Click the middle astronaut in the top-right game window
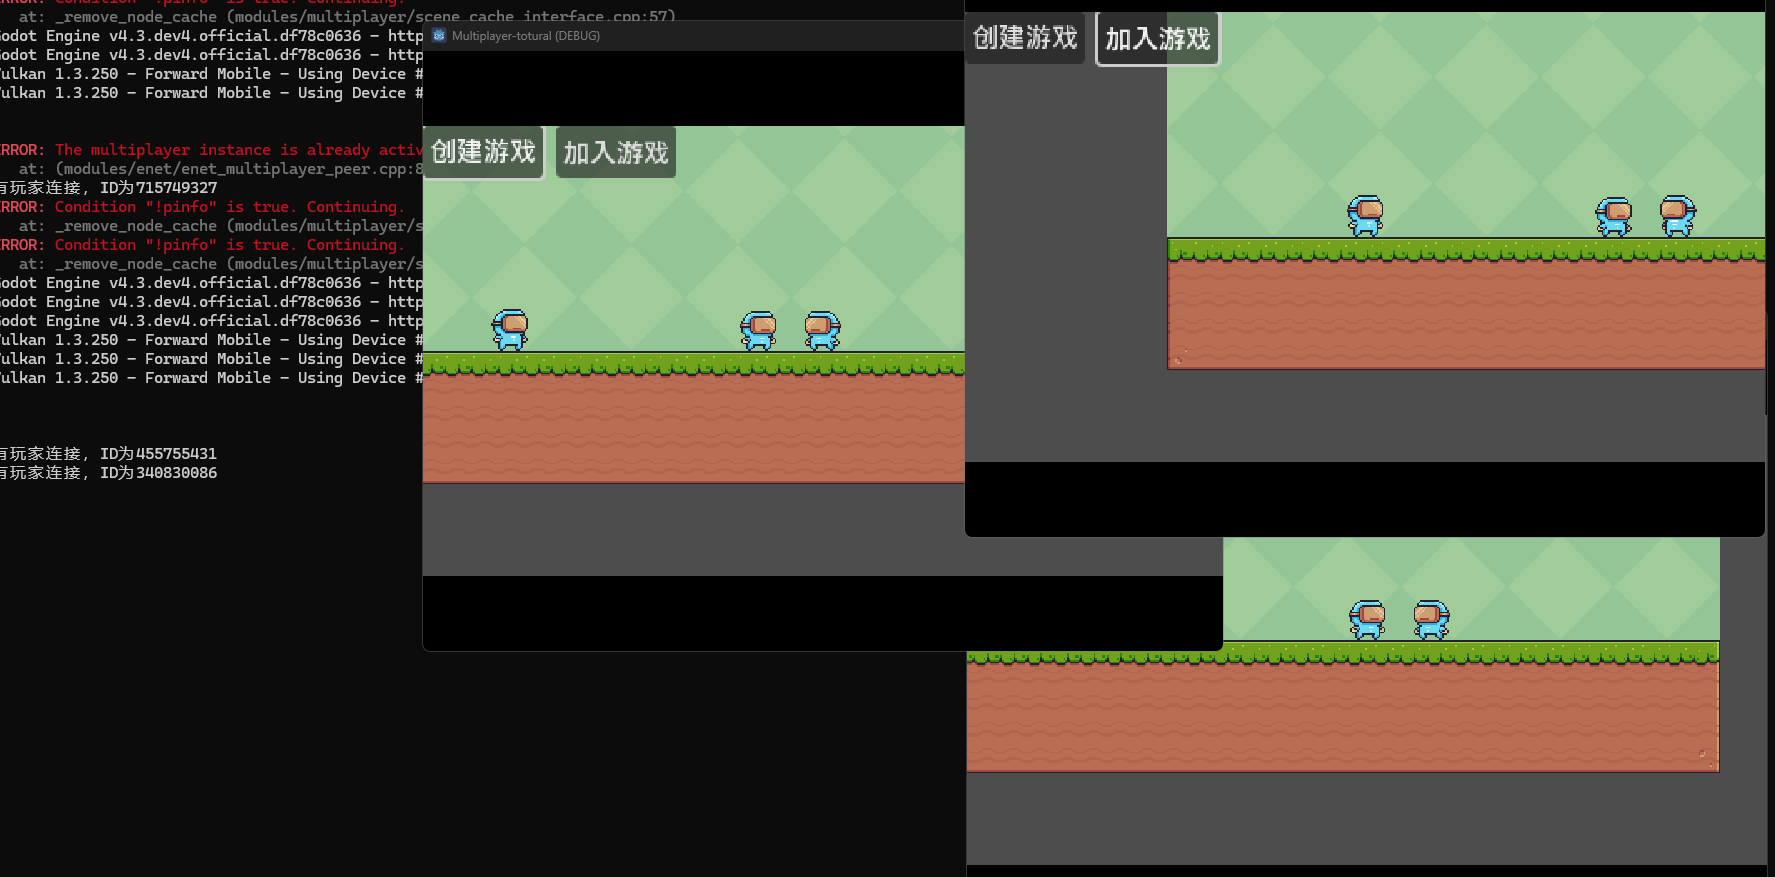The width and height of the screenshot is (1775, 877). click(1613, 216)
